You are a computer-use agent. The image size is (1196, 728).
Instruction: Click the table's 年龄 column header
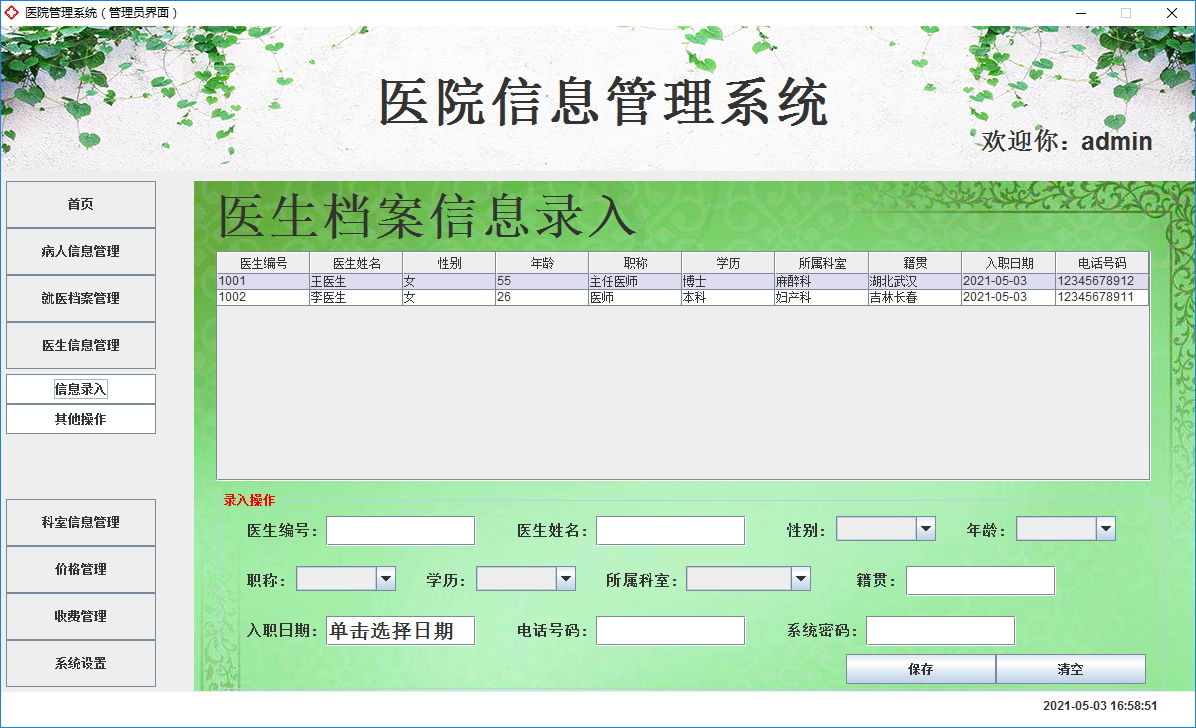[542, 263]
